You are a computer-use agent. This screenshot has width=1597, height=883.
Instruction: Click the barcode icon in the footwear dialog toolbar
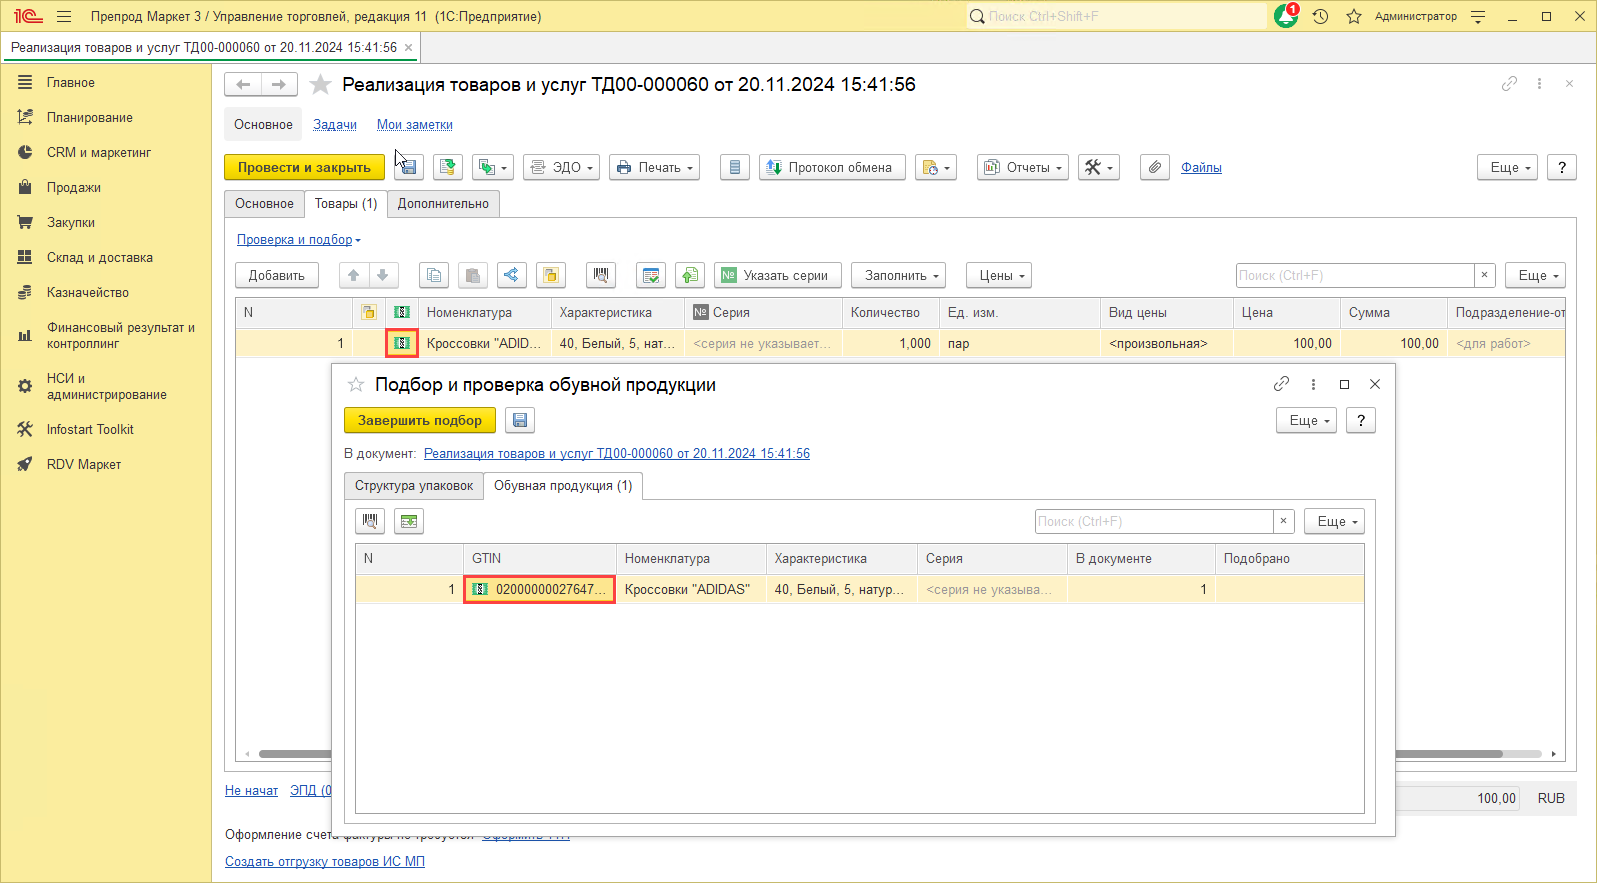point(370,522)
